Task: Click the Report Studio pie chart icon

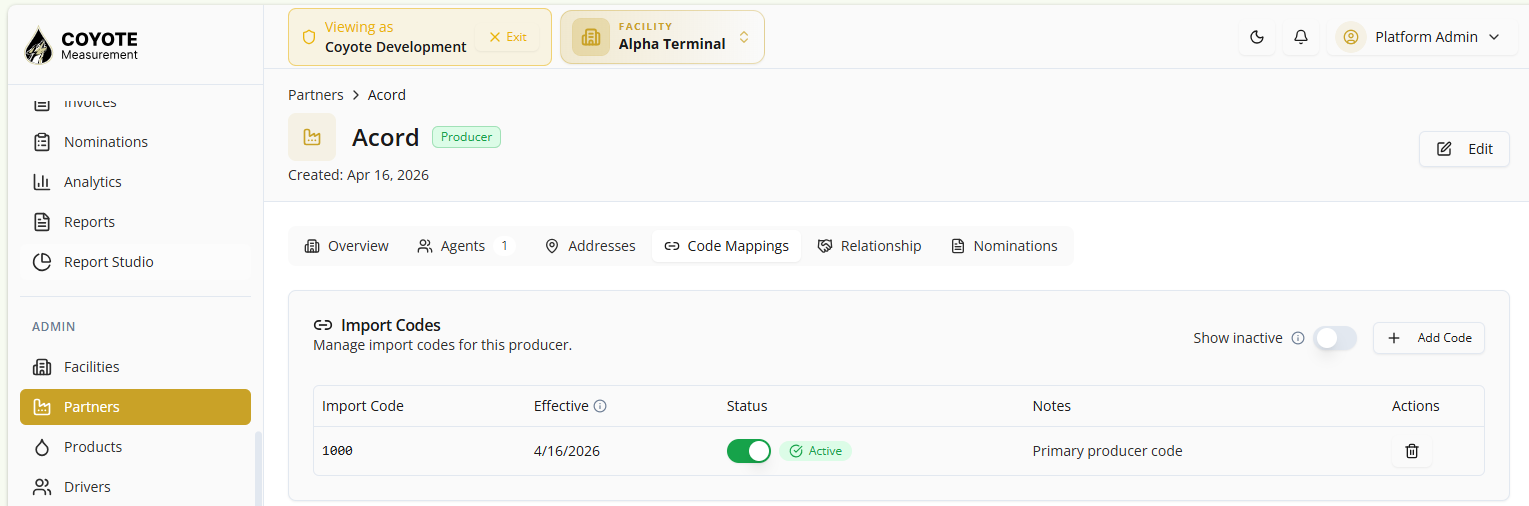Action: click(42, 262)
